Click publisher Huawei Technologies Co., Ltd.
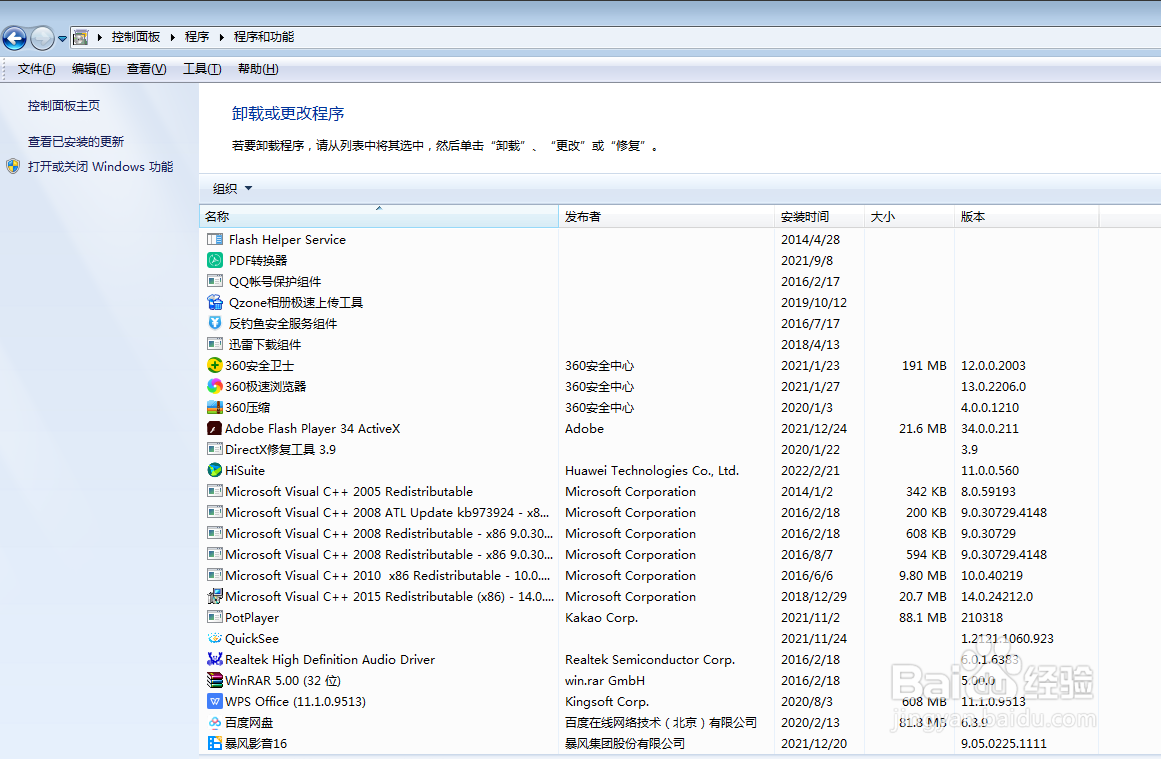1161x759 pixels. click(x=652, y=470)
